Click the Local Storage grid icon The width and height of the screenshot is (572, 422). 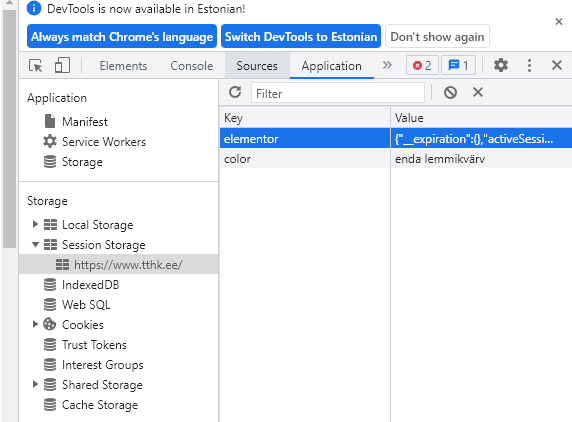click(50, 225)
